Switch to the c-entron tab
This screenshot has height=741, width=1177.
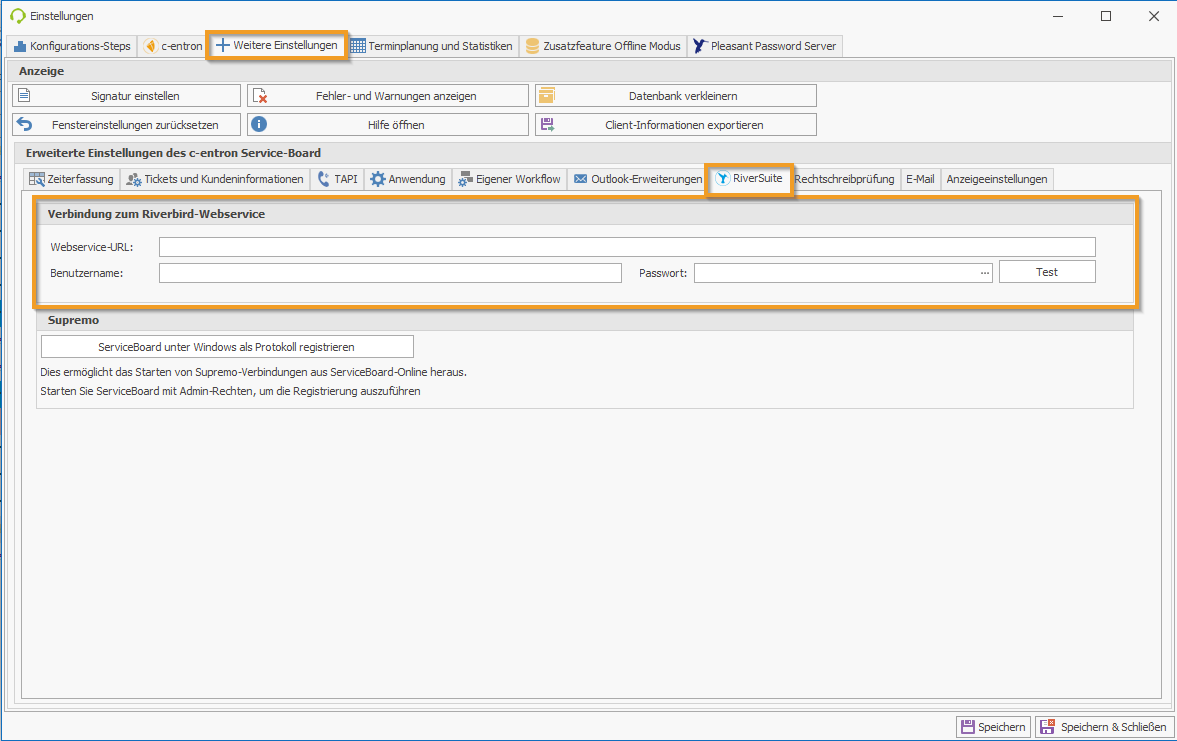pos(173,46)
